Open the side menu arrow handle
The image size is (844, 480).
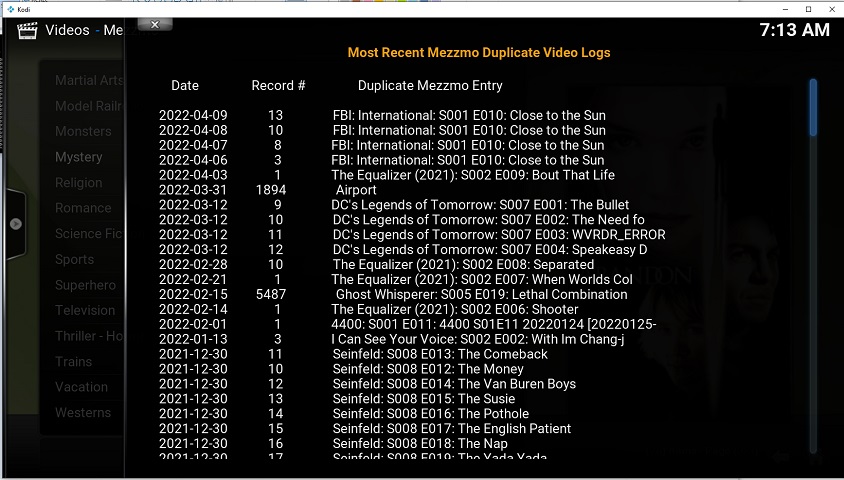click(16, 224)
